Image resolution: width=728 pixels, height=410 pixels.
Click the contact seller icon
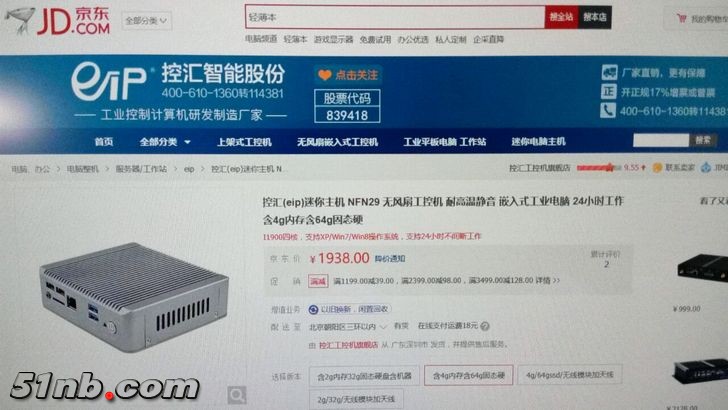click(657, 168)
